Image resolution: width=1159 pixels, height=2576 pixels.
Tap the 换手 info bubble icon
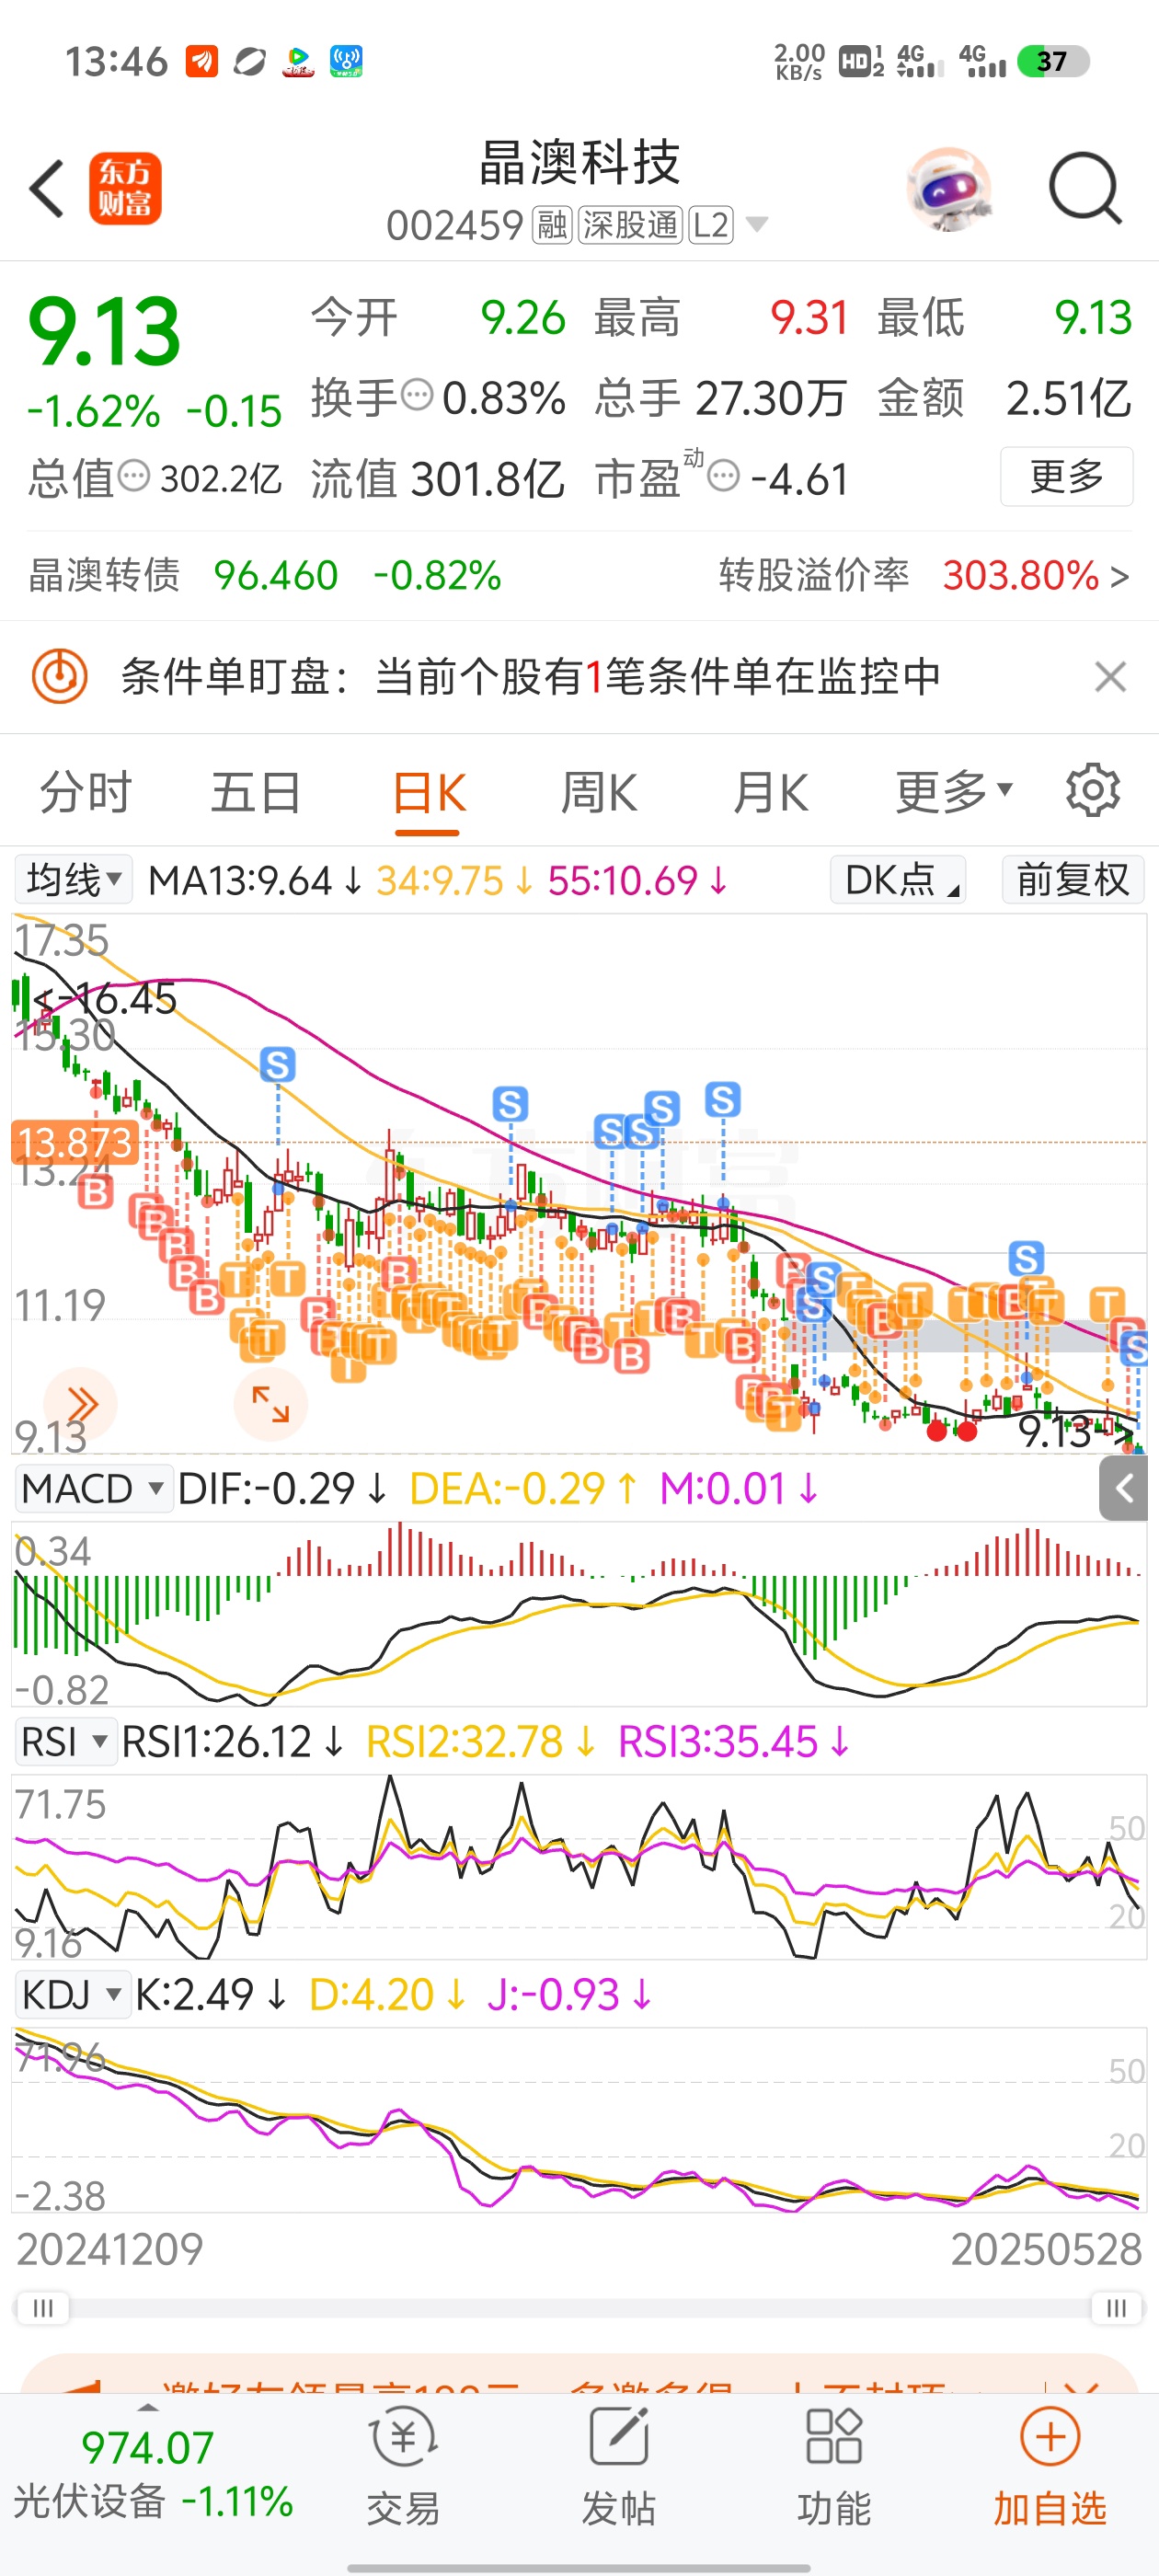[416, 395]
